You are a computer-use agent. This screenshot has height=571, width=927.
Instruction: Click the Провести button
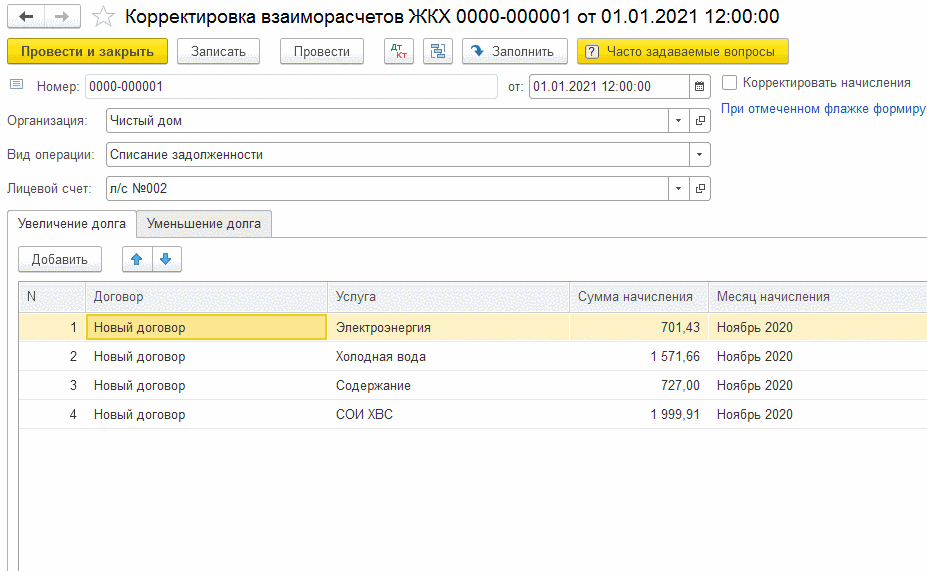(322, 51)
